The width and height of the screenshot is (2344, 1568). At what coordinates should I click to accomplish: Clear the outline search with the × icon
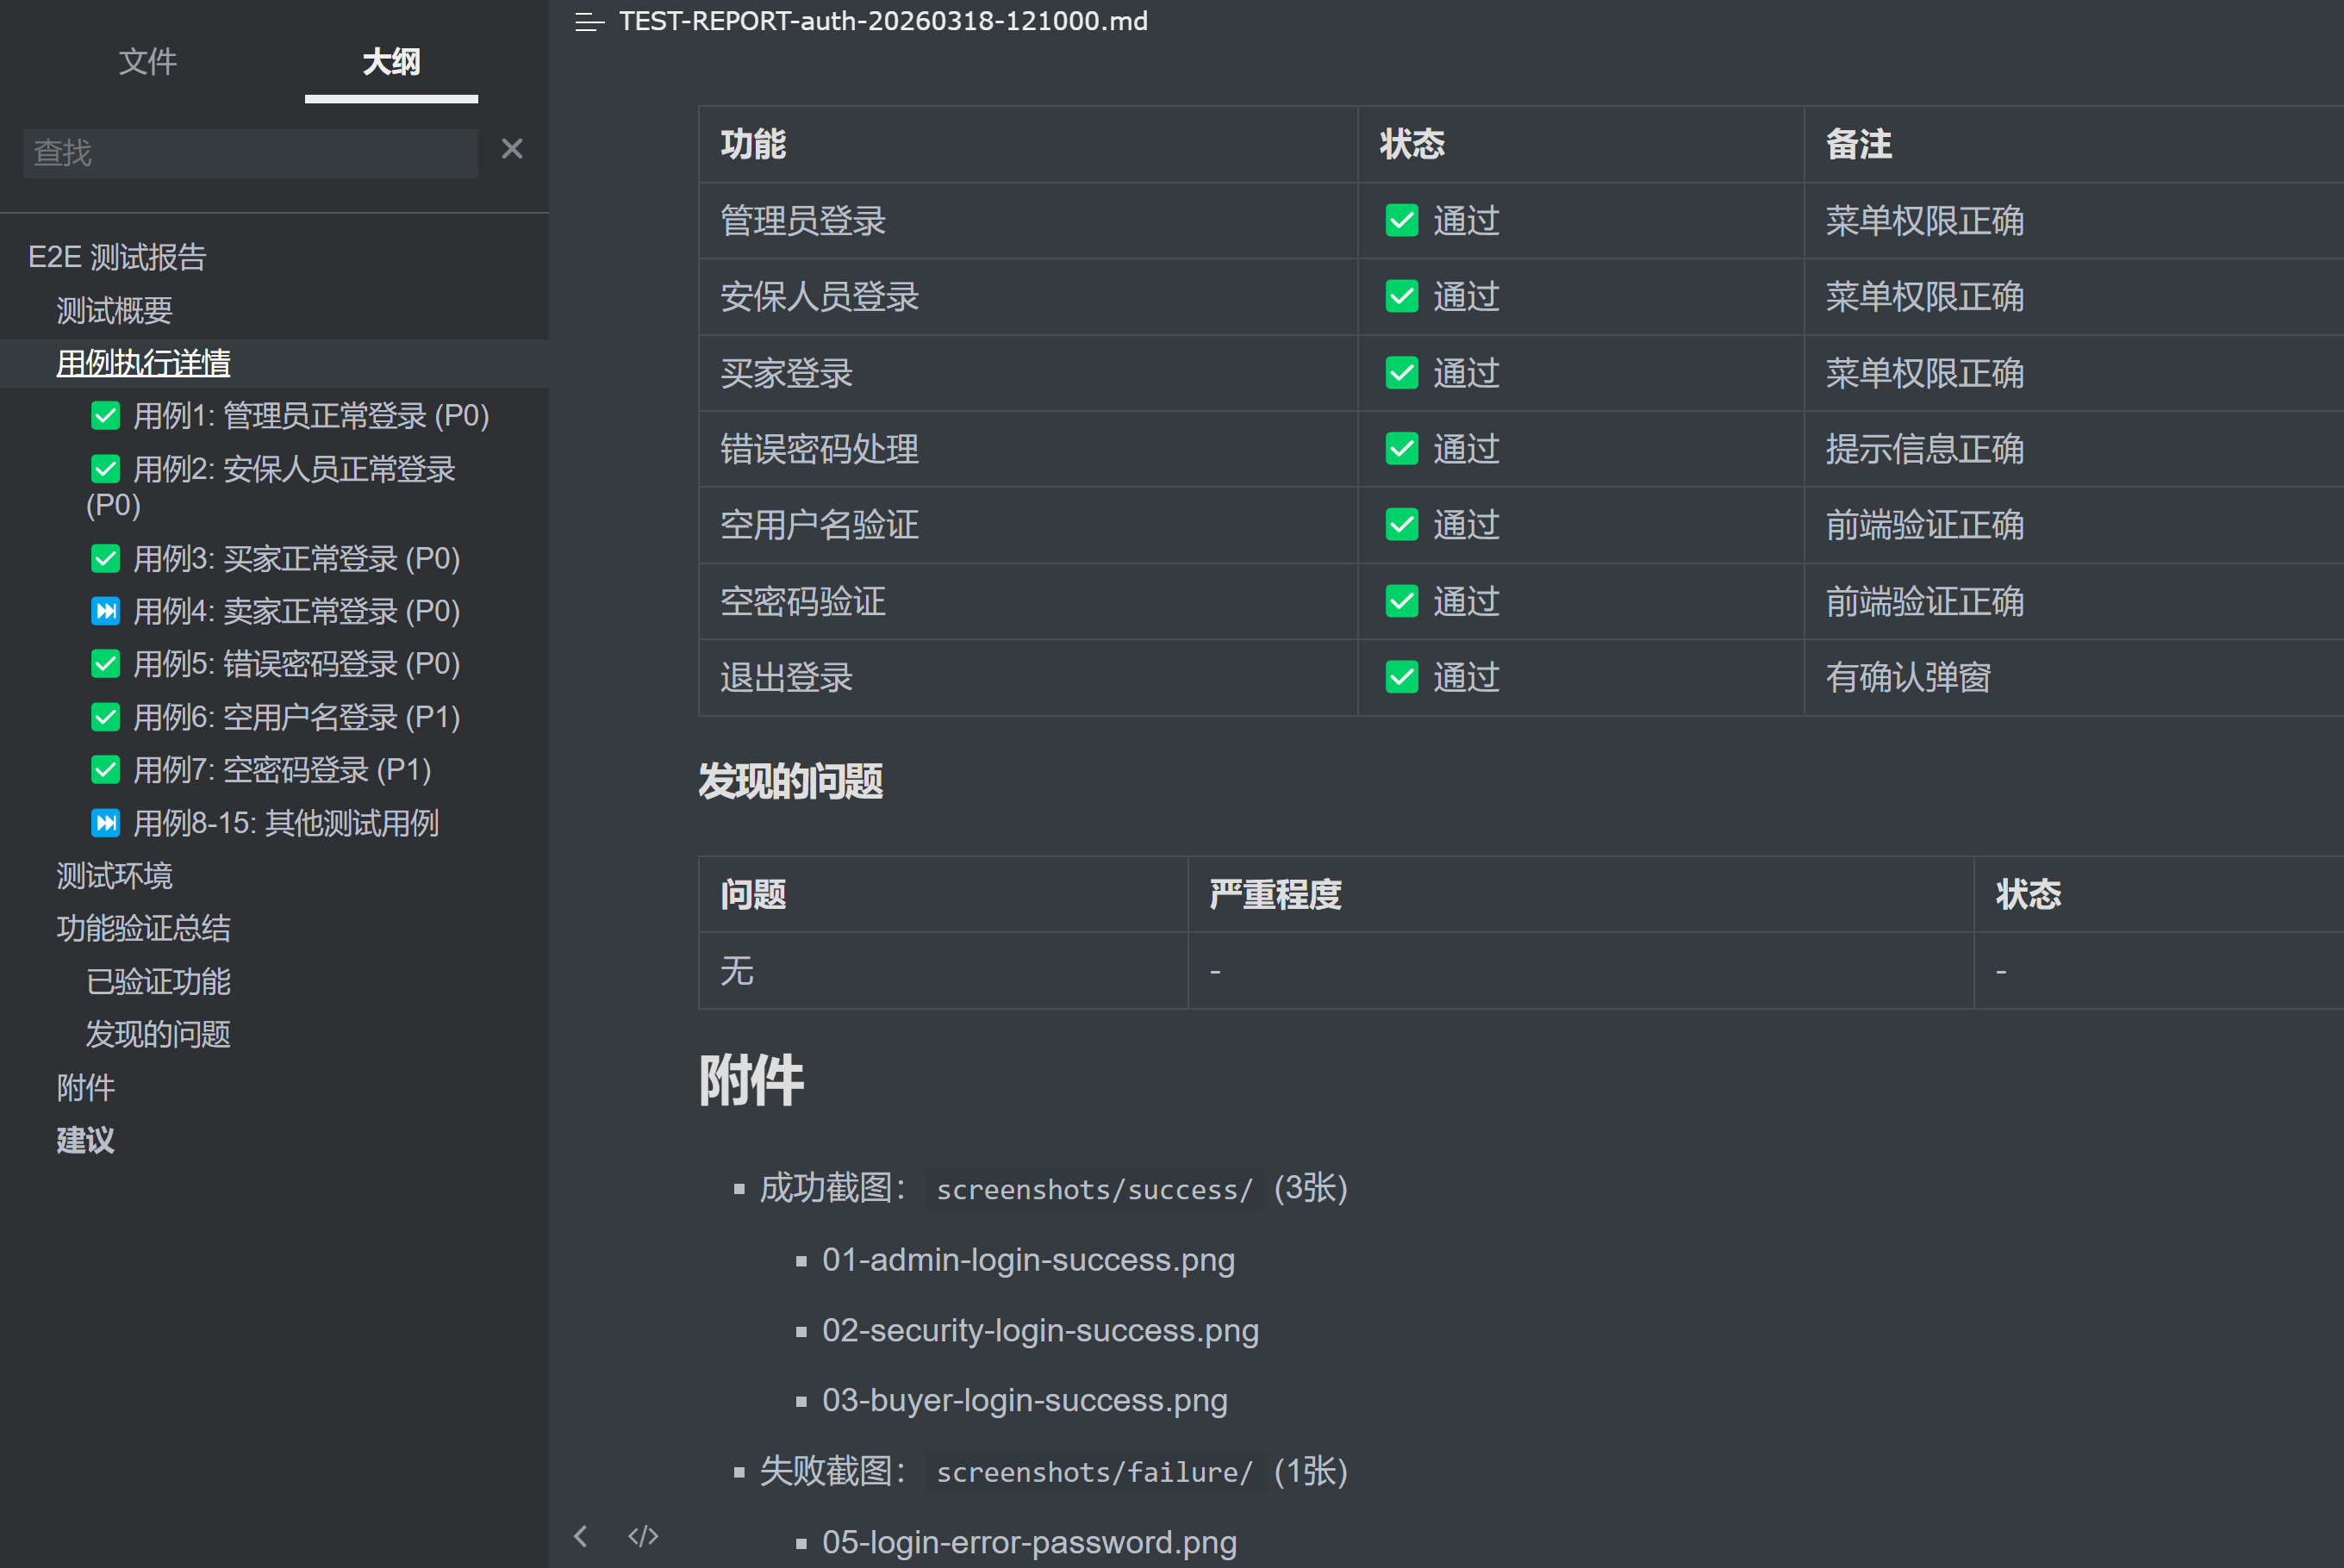[x=513, y=148]
